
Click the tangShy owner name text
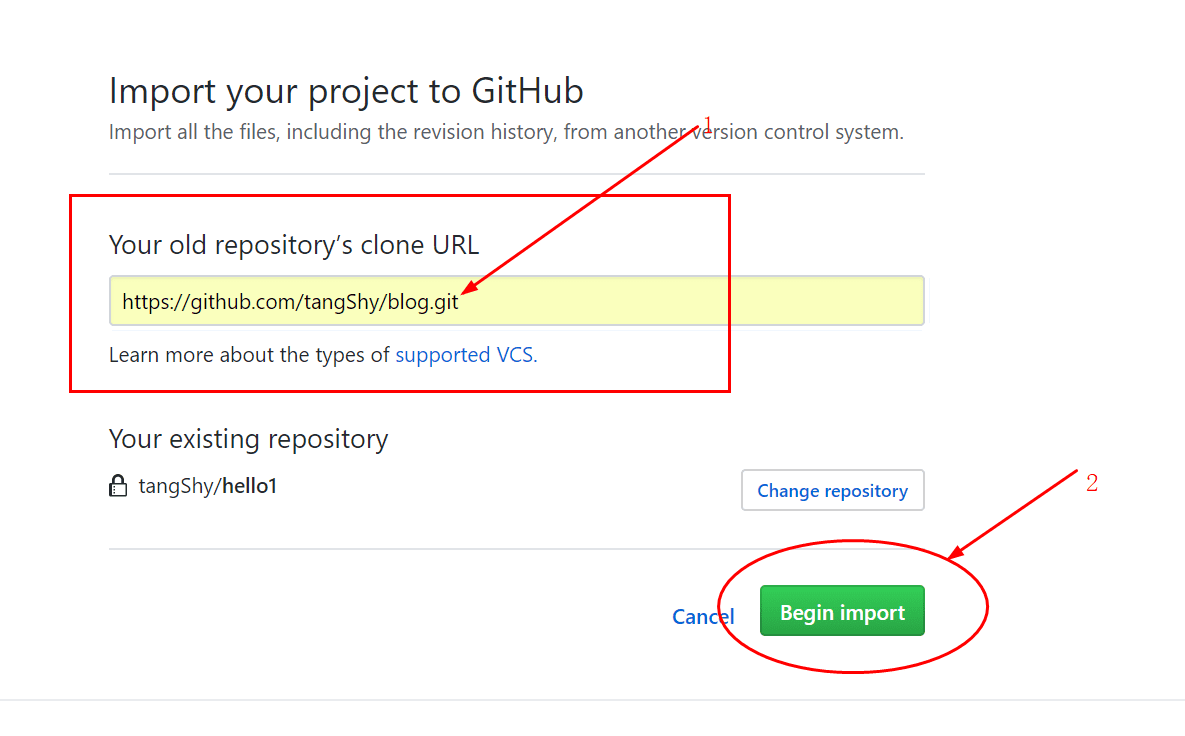click(x=176, y=487)
